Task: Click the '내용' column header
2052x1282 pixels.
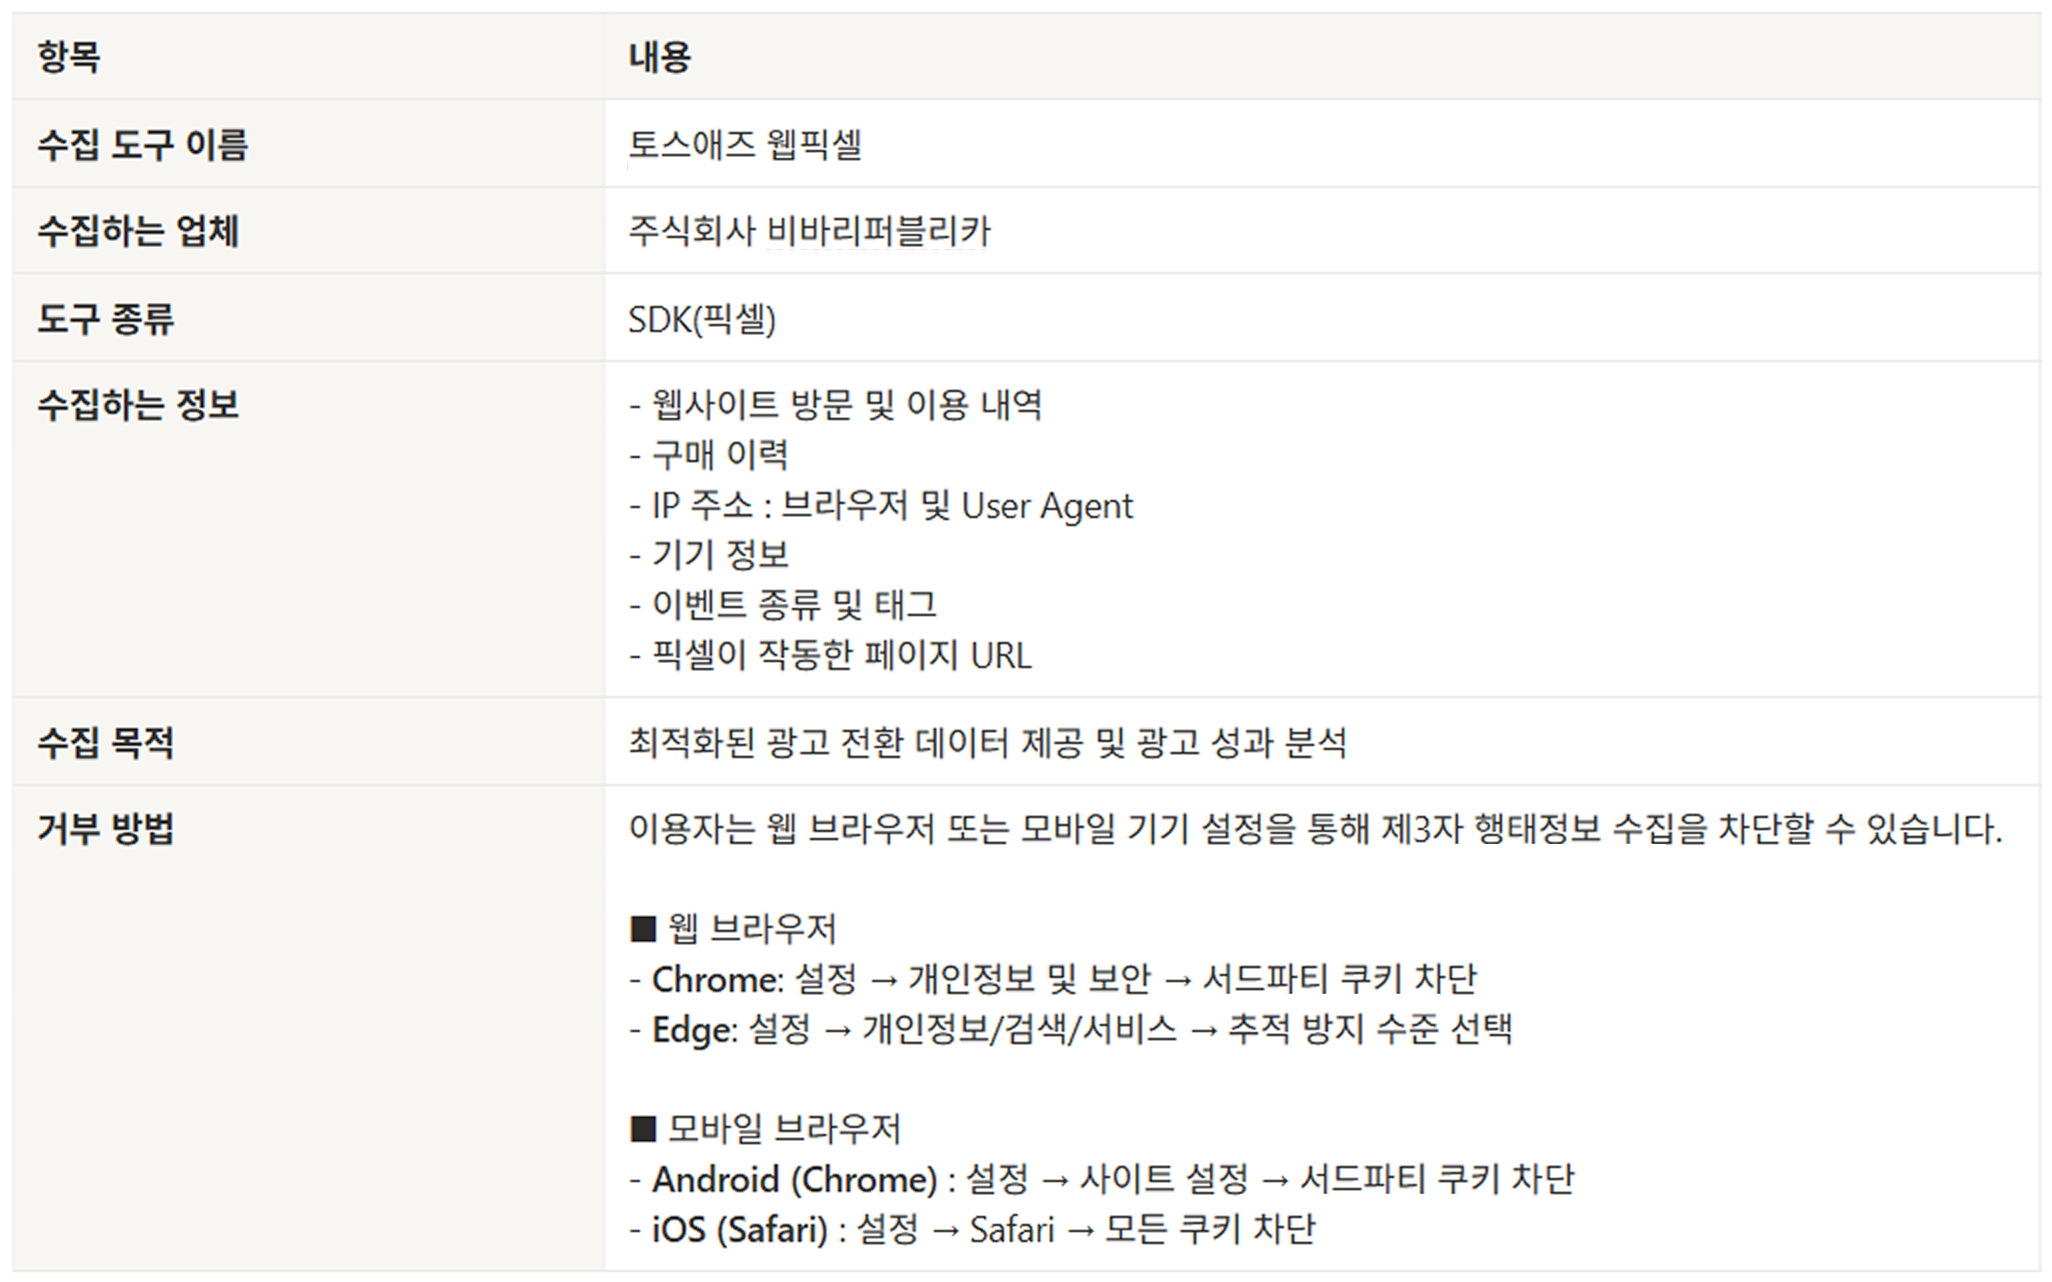Action: (x=659, y=56)
